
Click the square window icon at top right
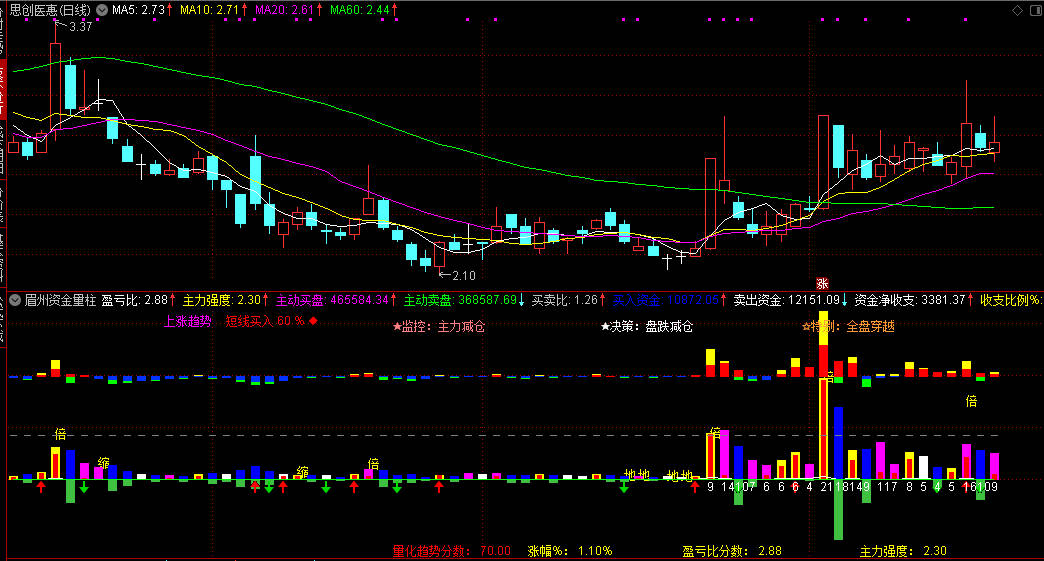(x=1034, y=10)
